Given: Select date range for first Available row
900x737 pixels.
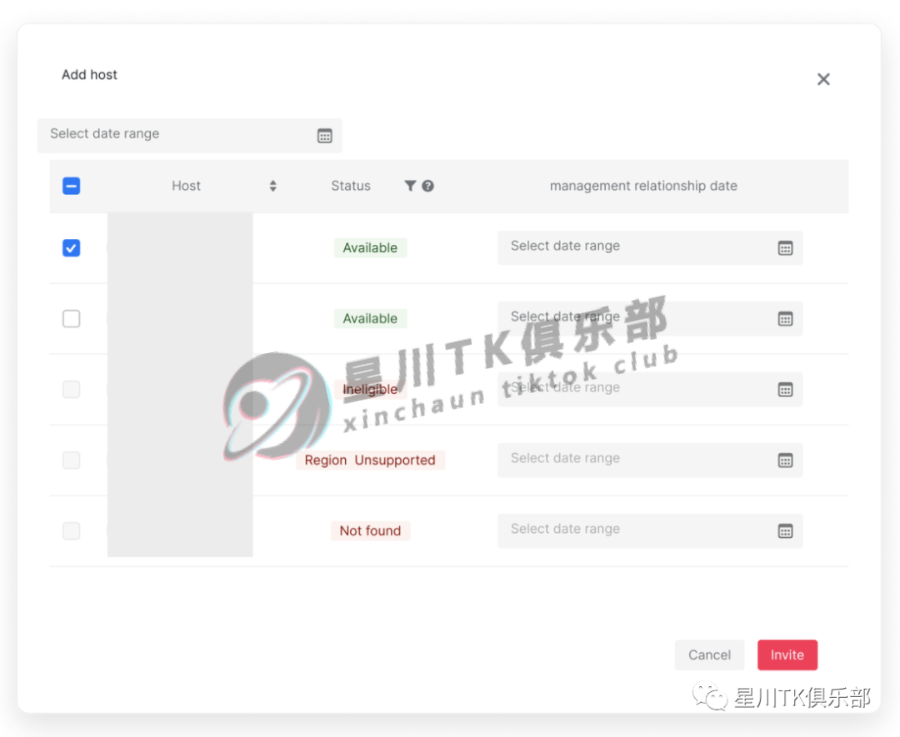Looking at the screenshot, I should [650, 248].
